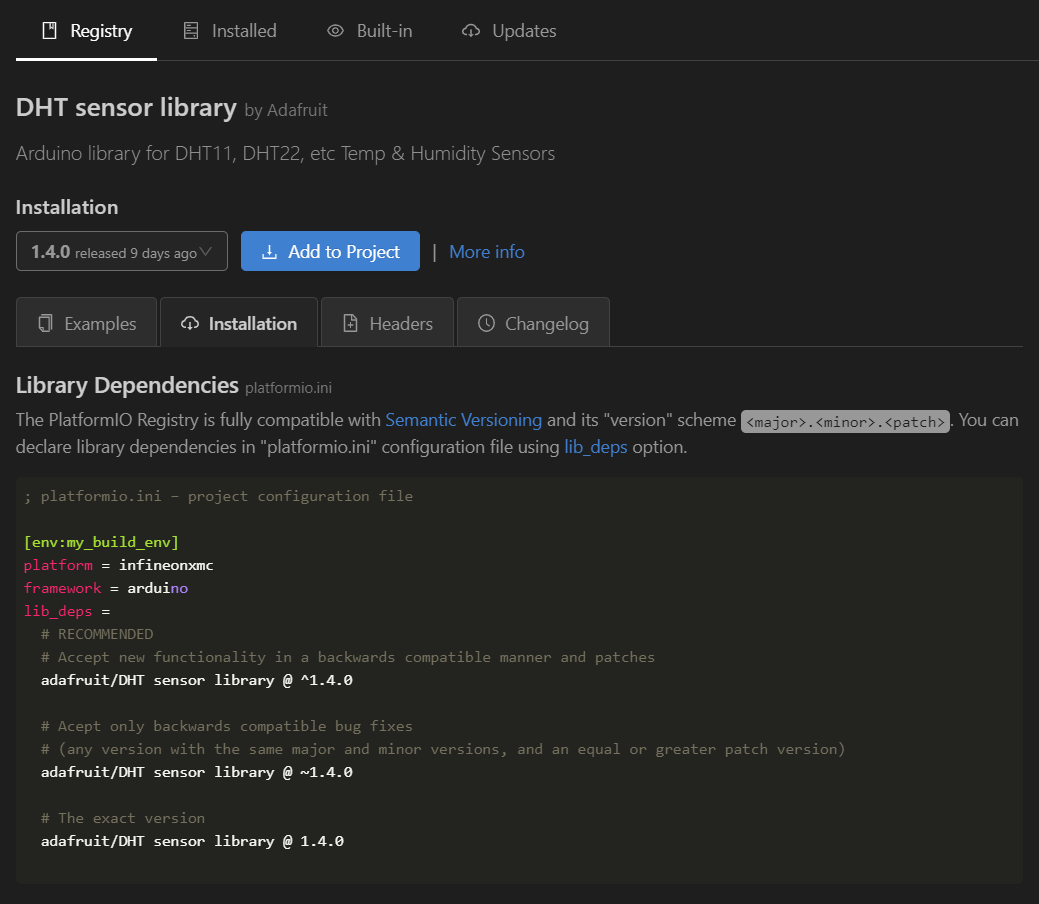Click the Changelog clock icon
Screen dimensions: 1039x904
pyautogui.click(x=486, y=323)
